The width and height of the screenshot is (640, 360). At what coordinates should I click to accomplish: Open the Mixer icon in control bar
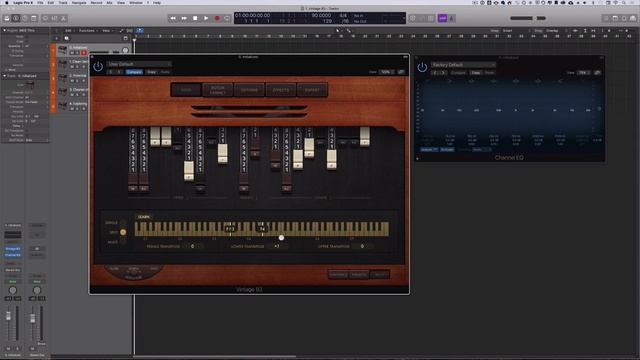(54, 18)
